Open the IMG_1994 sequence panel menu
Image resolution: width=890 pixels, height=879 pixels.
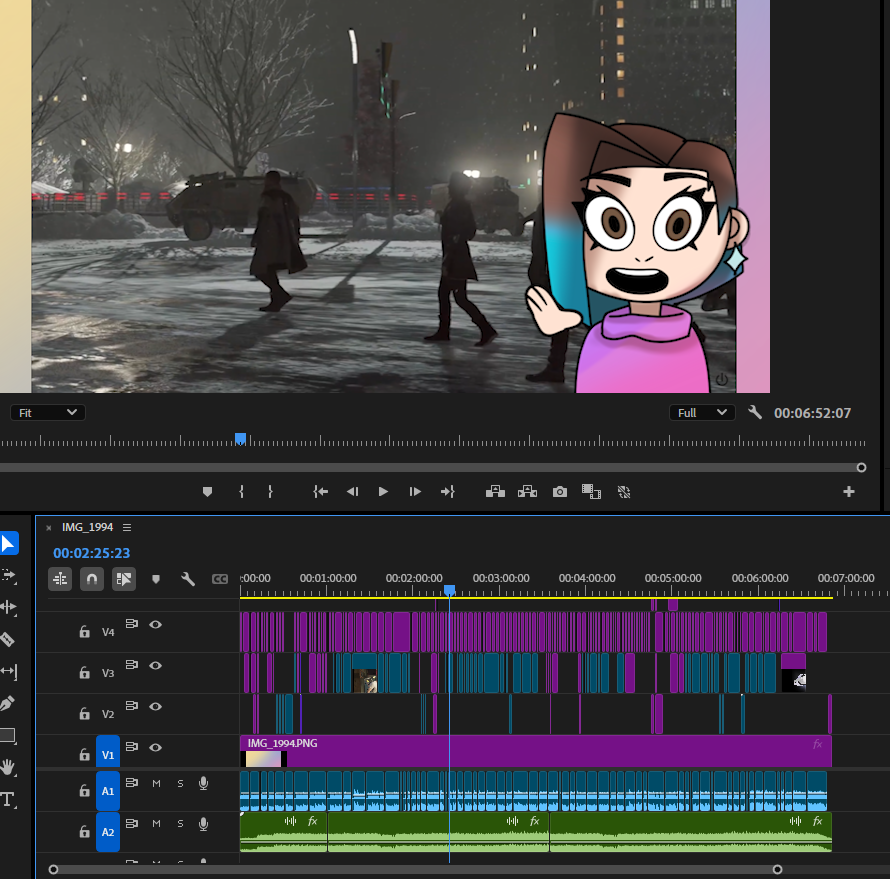(x=127, y=527)
